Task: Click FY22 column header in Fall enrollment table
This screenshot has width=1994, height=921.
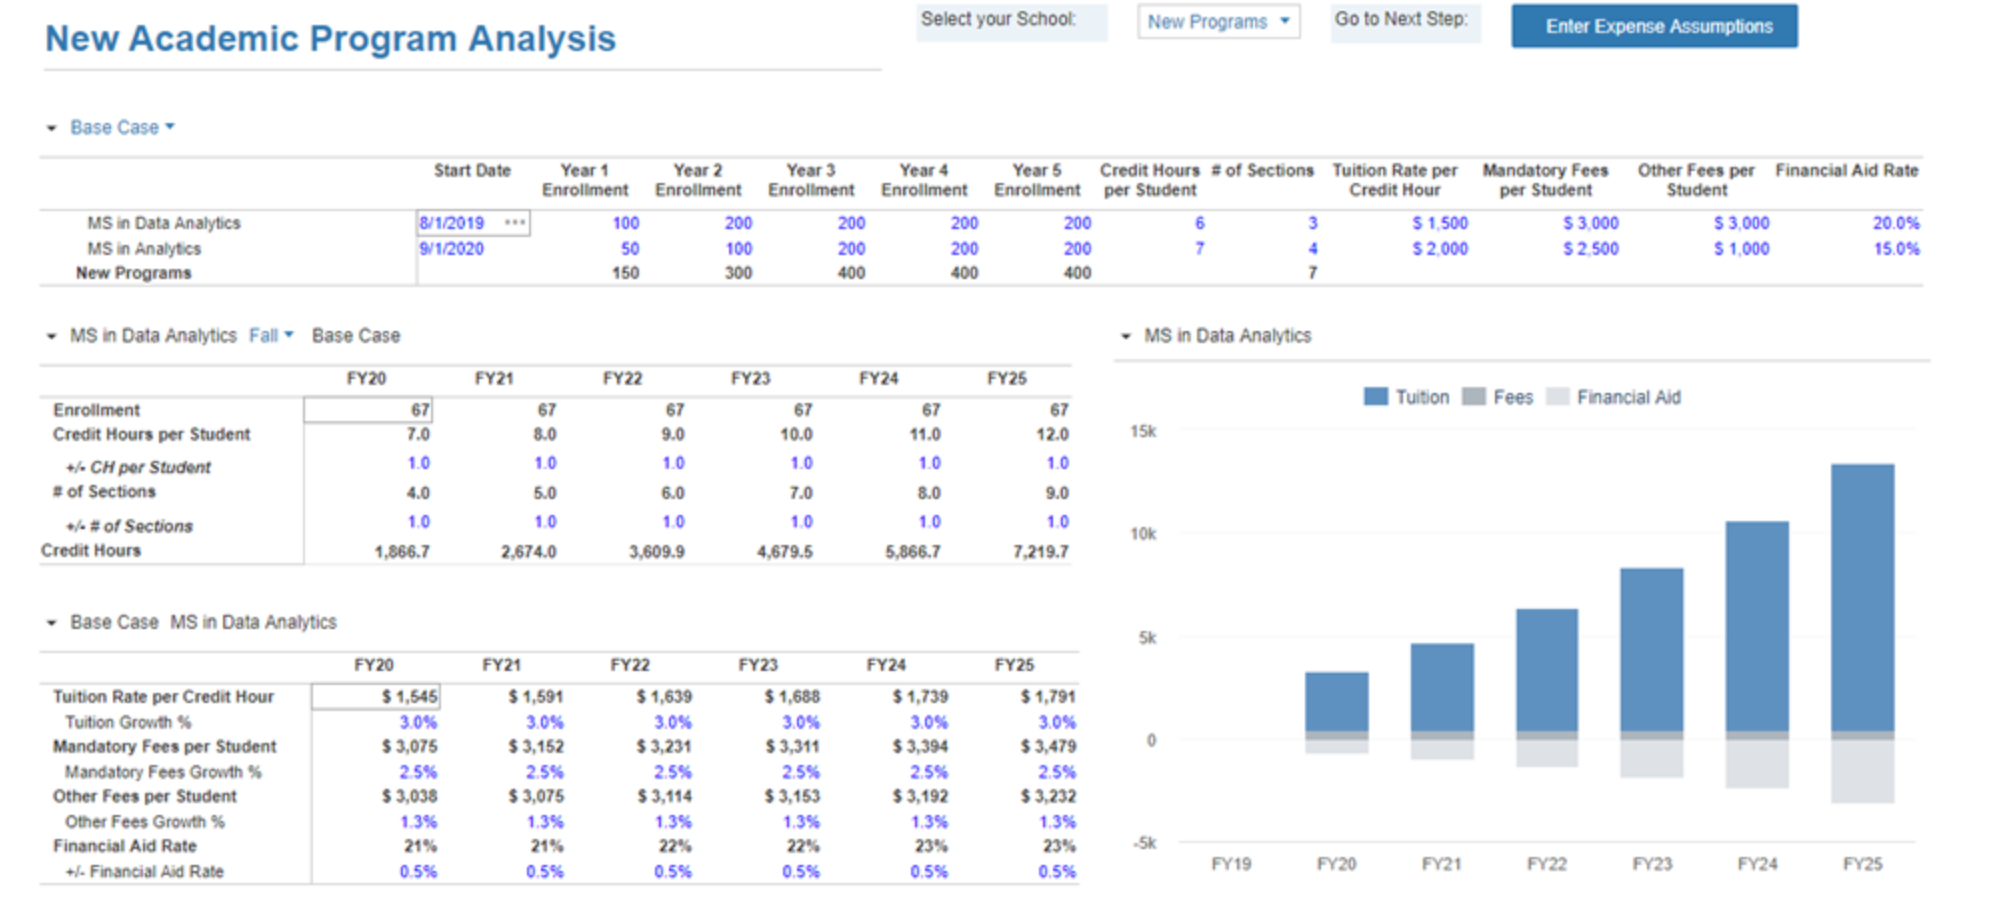Action: (x=622, y=378)
